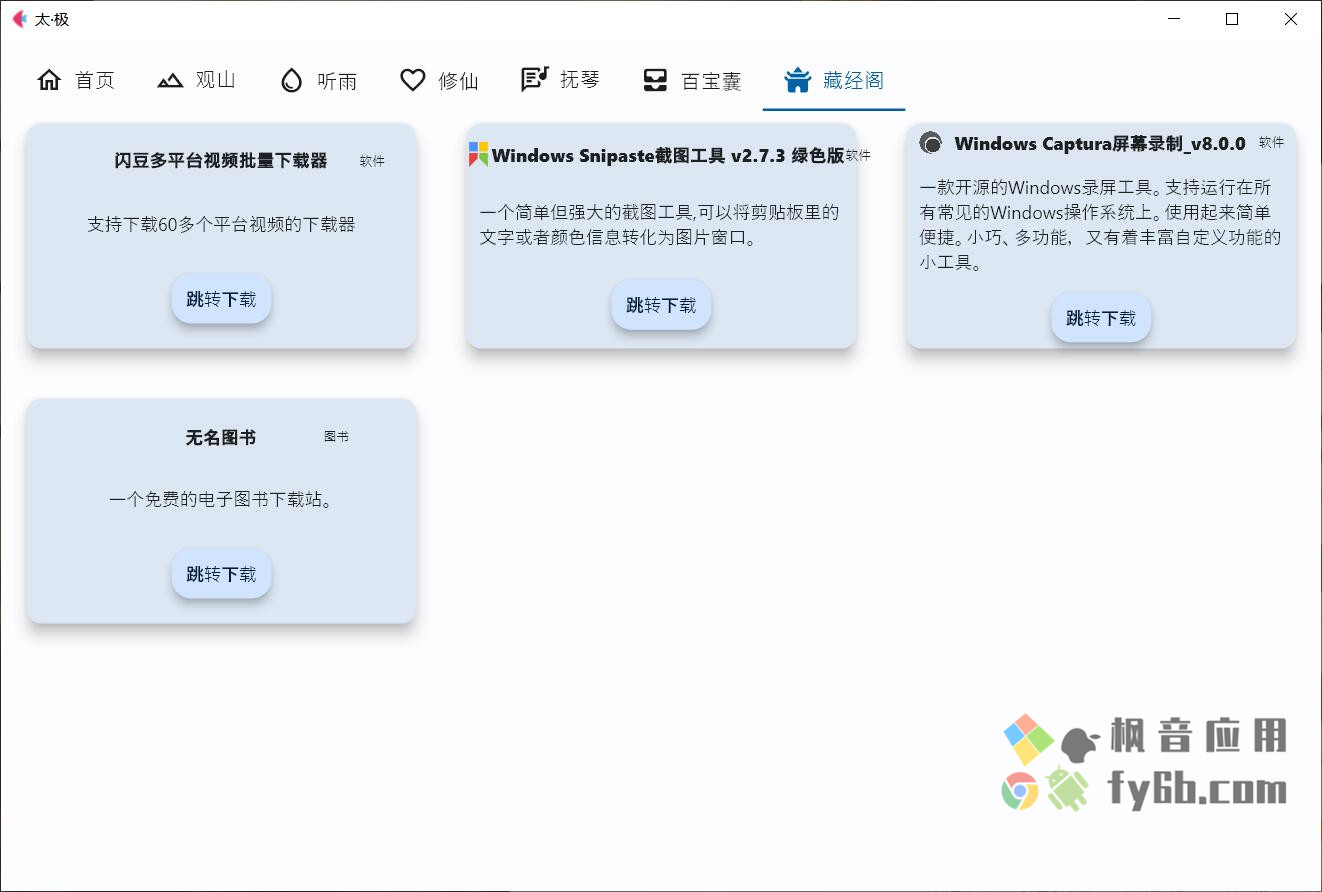The width and height of the screenshot is (1322, 892).
Task: Go to the 百宝囊 tab
Action: point(692,80)
